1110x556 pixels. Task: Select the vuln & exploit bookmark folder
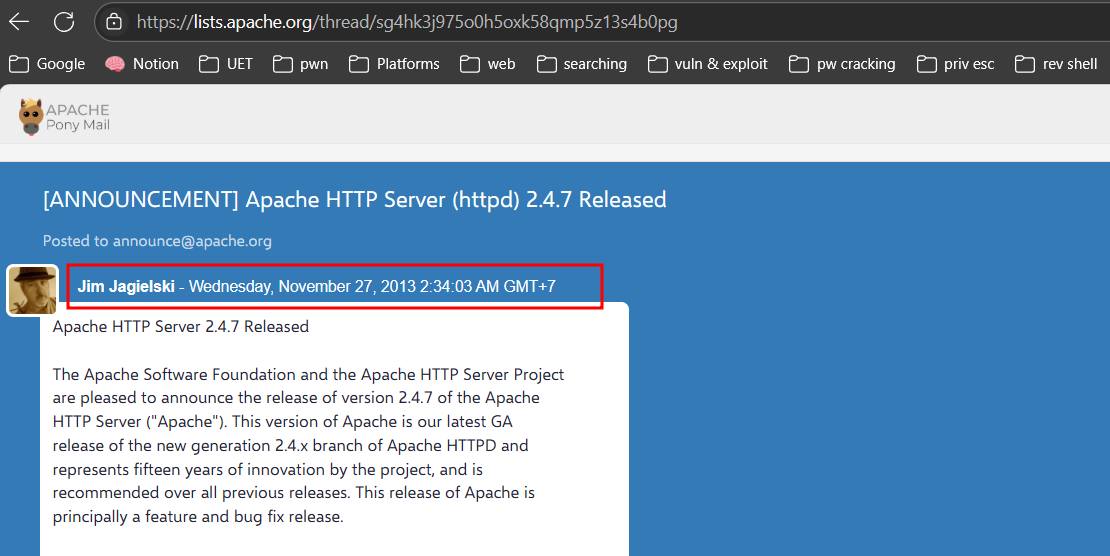click(708, 64)
